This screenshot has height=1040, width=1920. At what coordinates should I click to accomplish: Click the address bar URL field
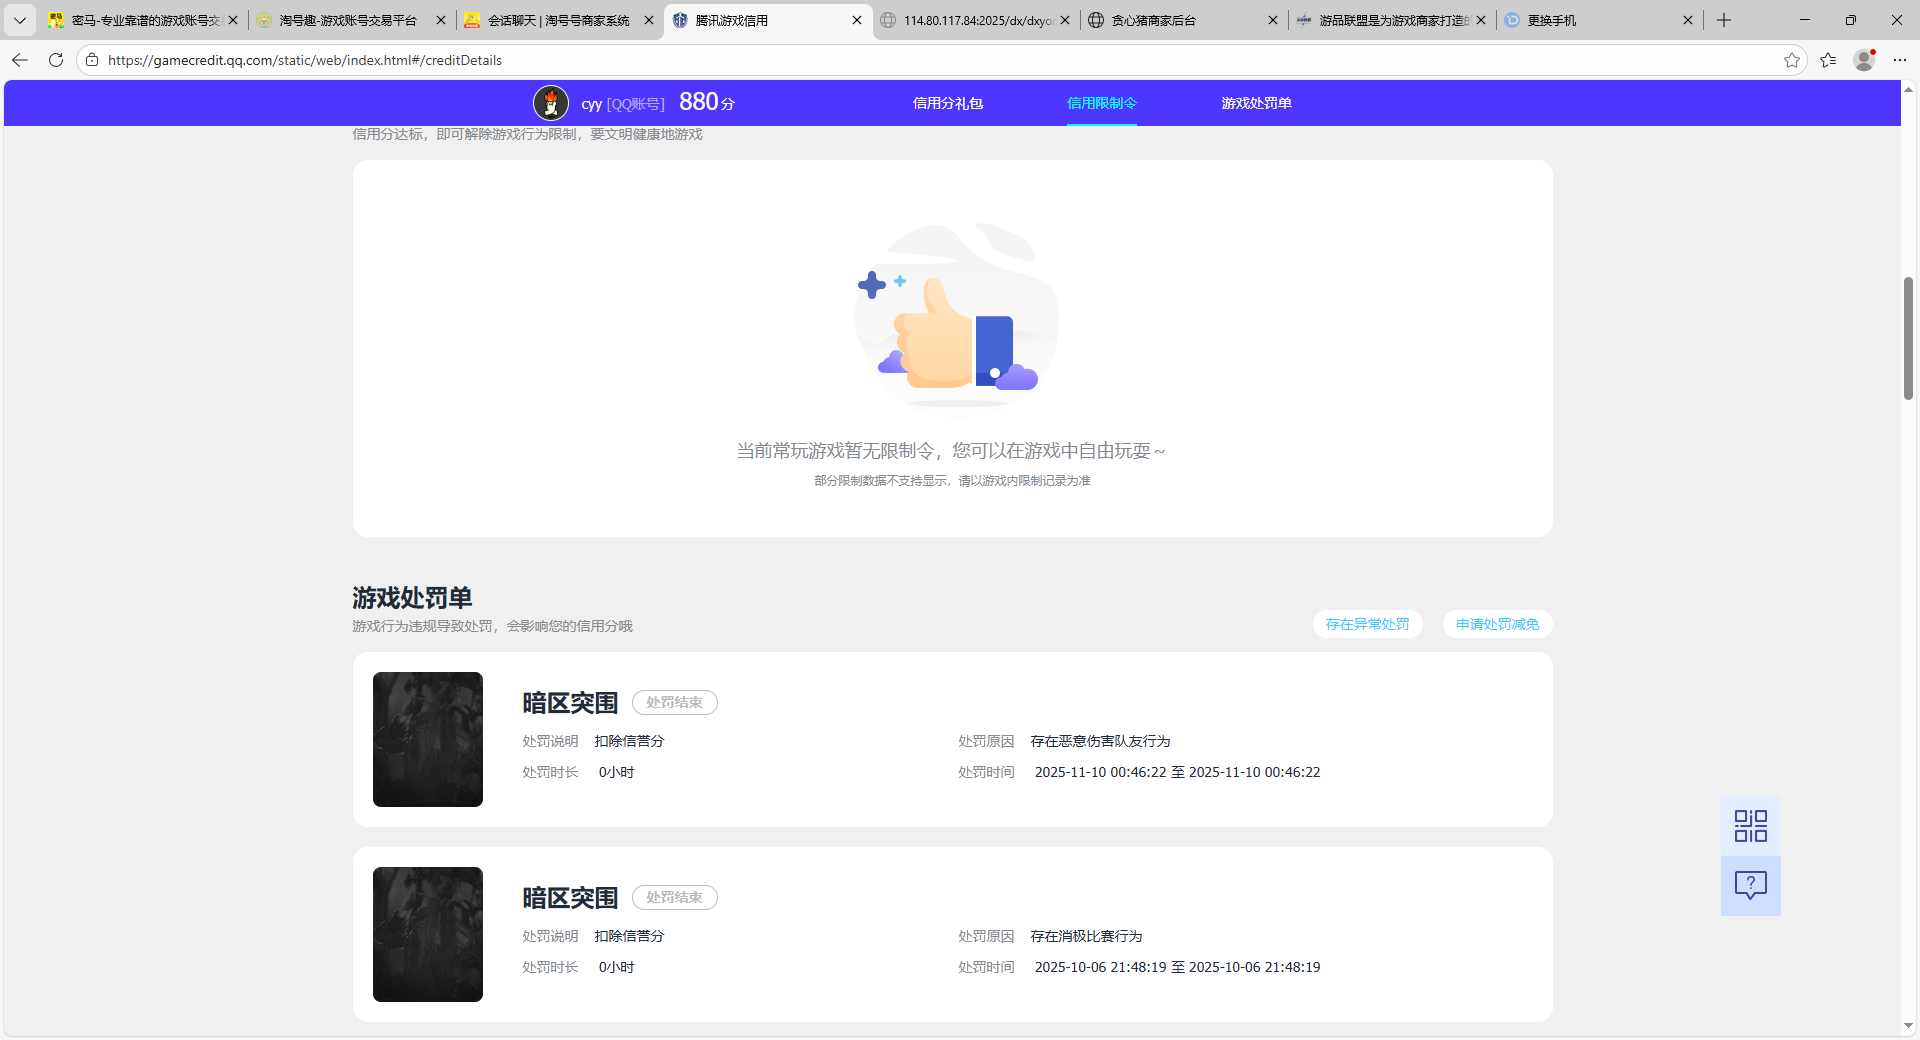(900, 60)
